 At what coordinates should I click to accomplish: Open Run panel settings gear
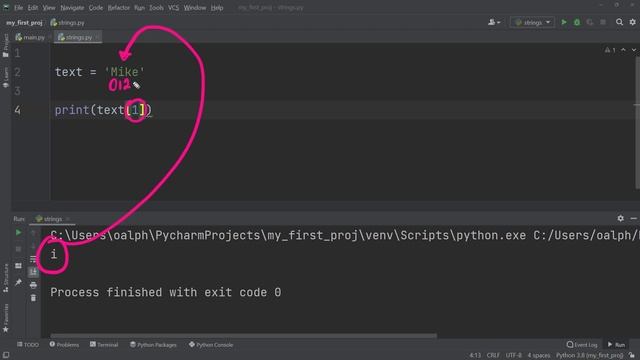[x=620, y=218]
